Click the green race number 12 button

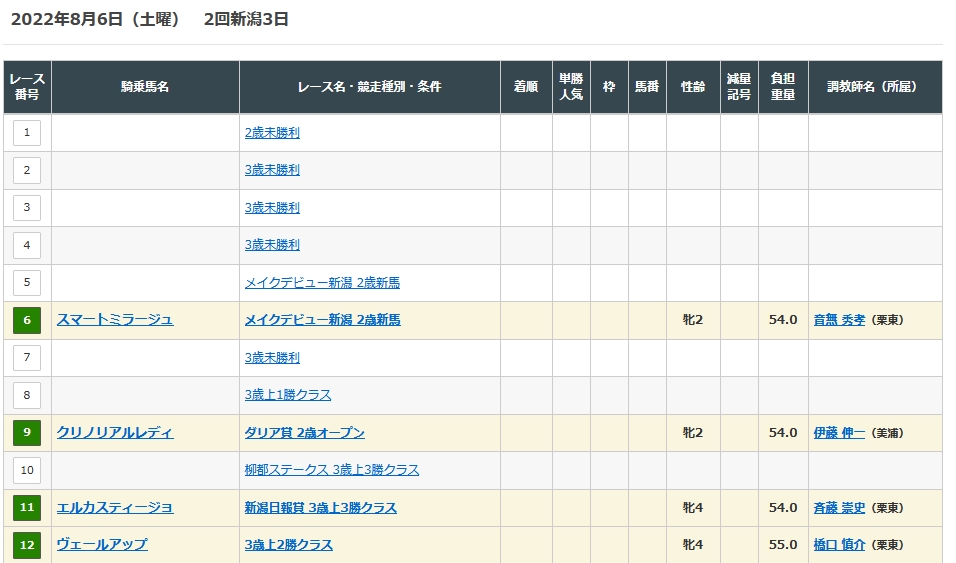[x=27, y=545]
